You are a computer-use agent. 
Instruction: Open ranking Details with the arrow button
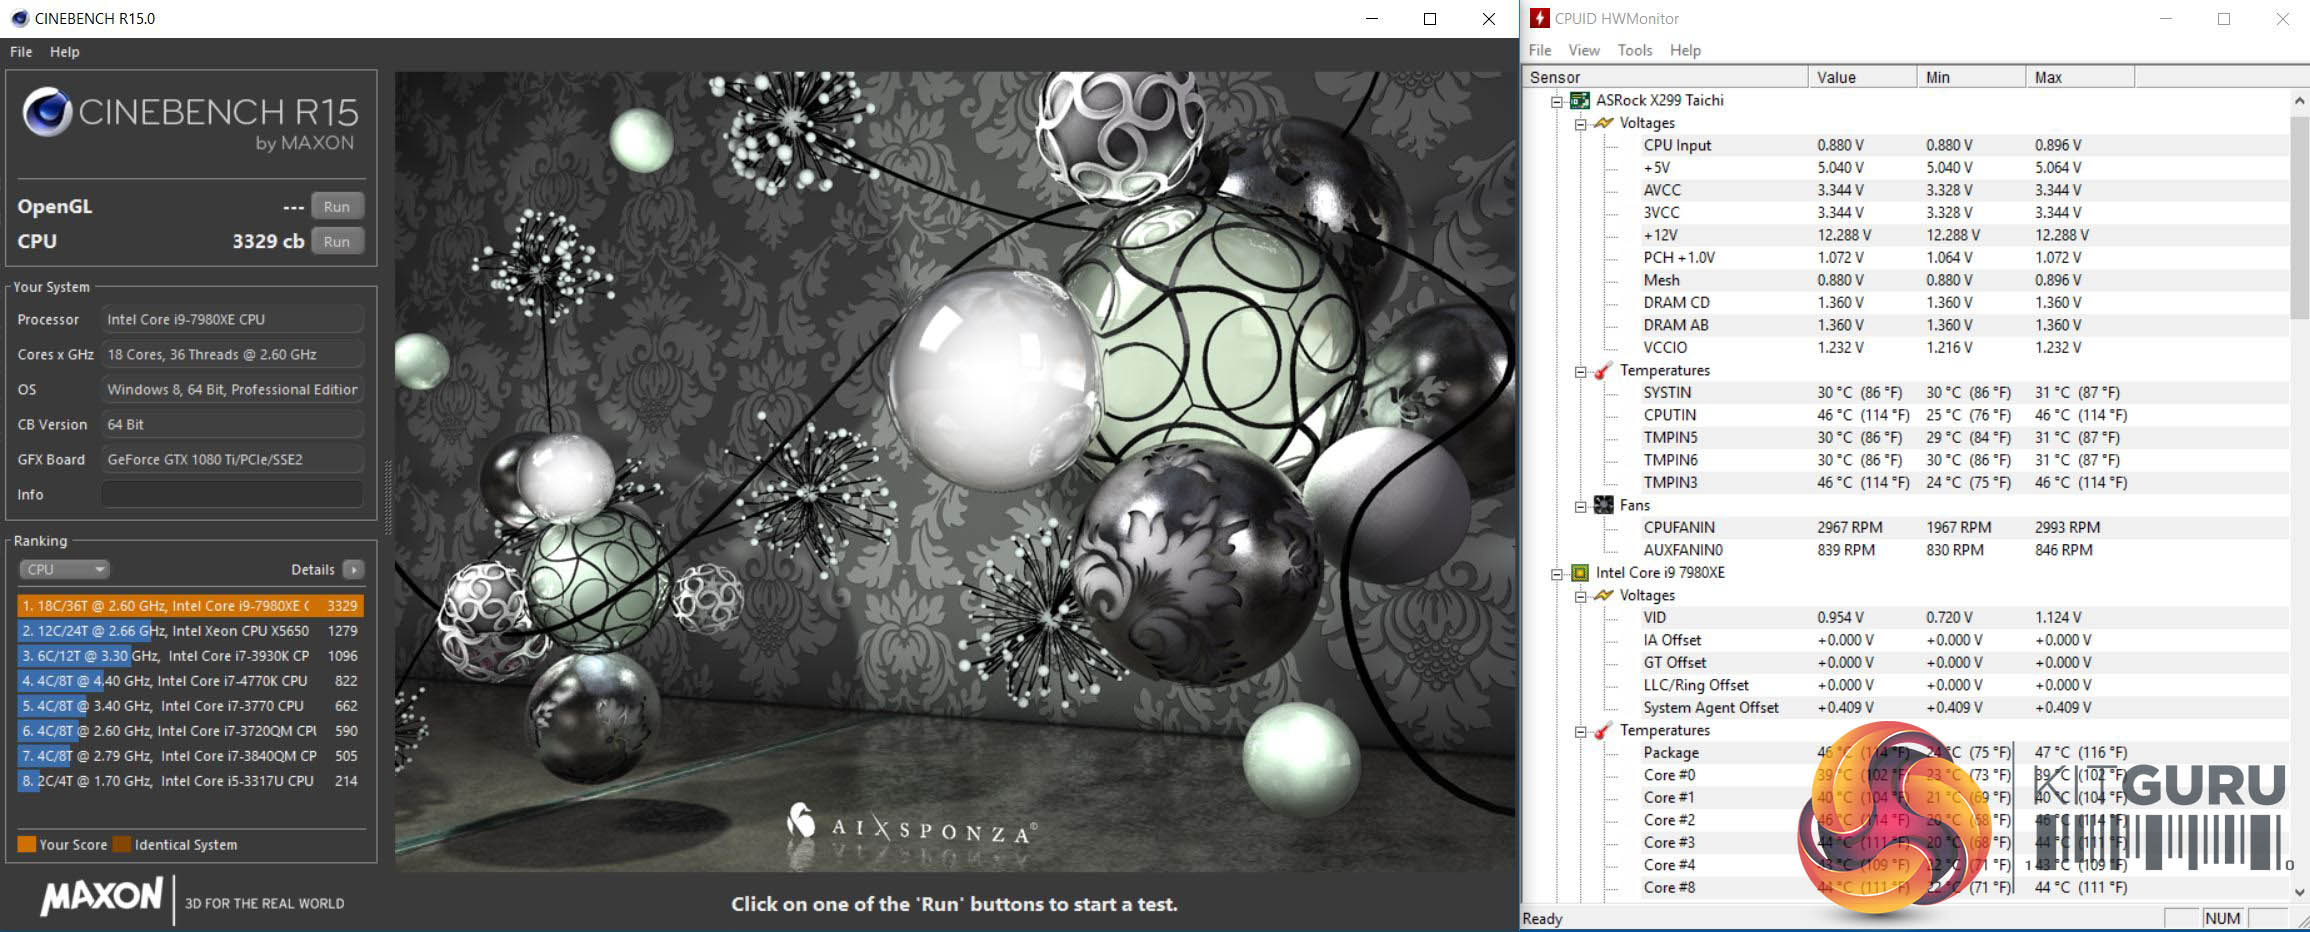[353, 569]
